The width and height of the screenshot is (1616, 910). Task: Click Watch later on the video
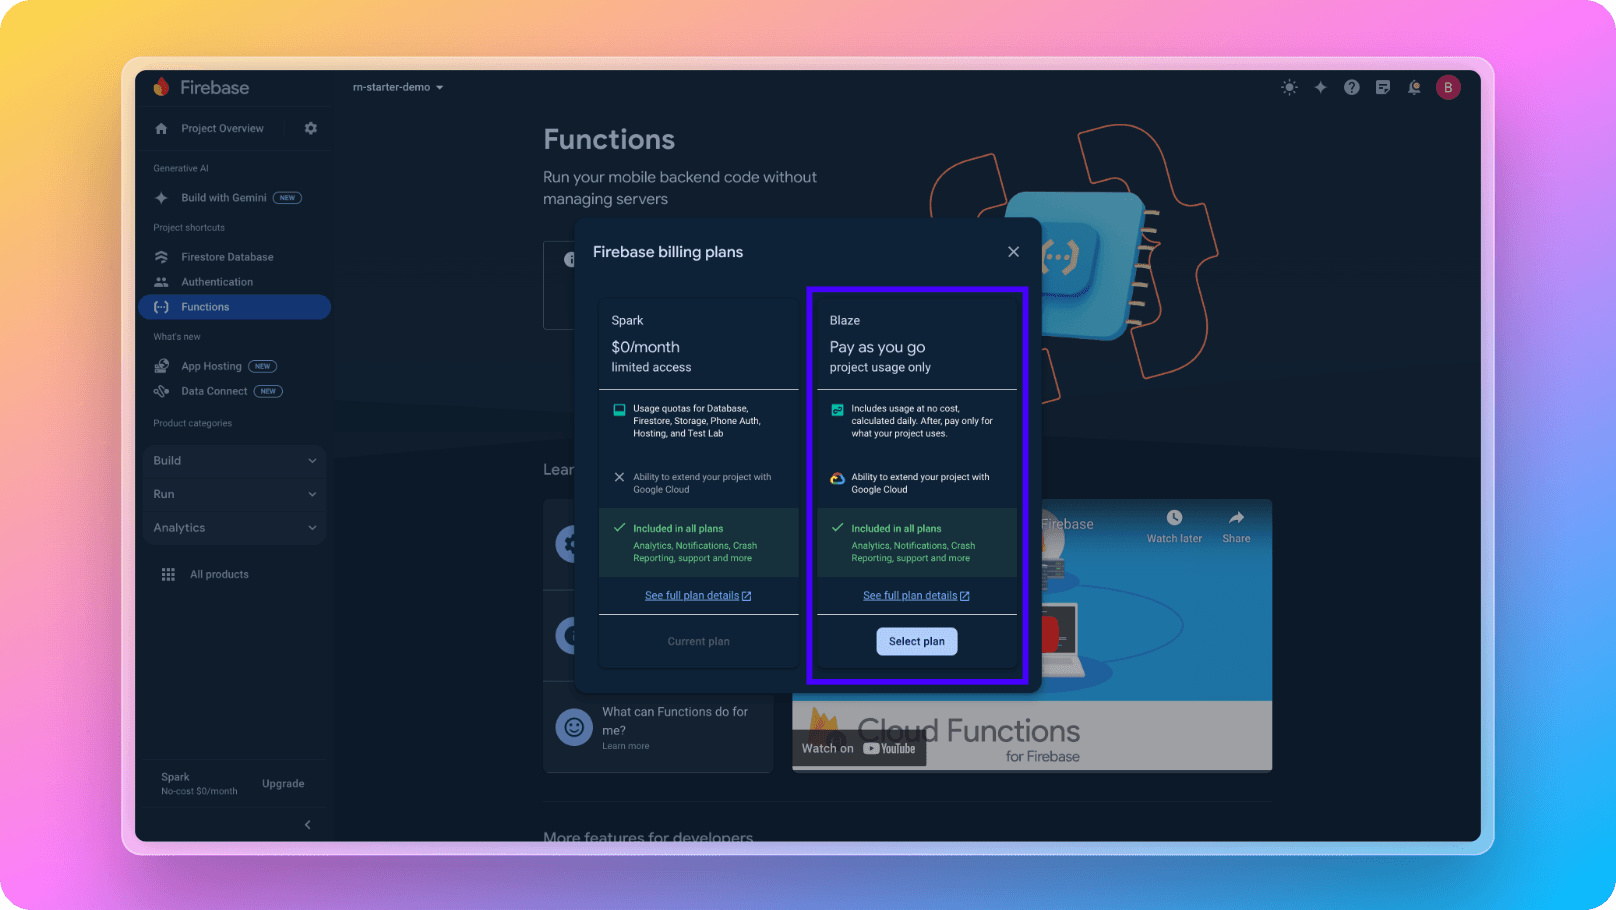coord(1174,527)
